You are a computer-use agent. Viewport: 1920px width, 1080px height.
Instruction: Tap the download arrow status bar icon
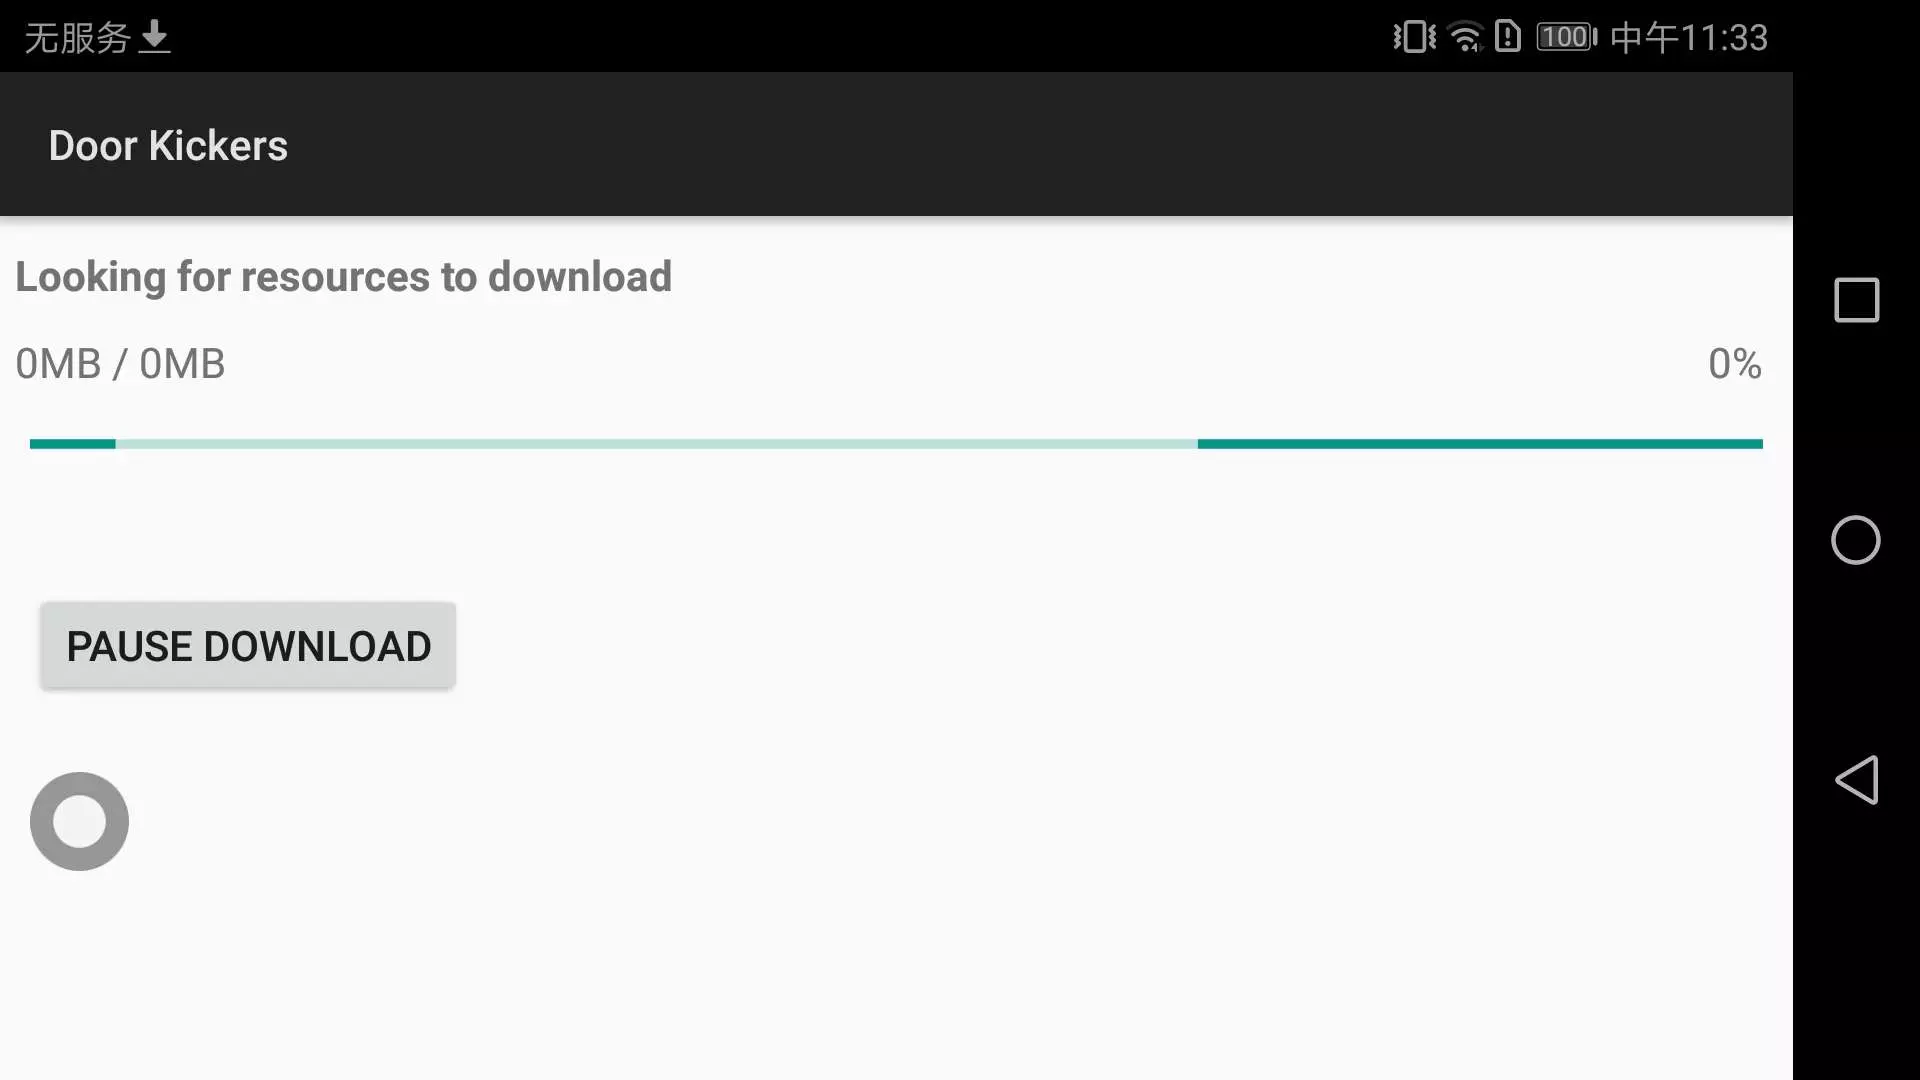155,37
